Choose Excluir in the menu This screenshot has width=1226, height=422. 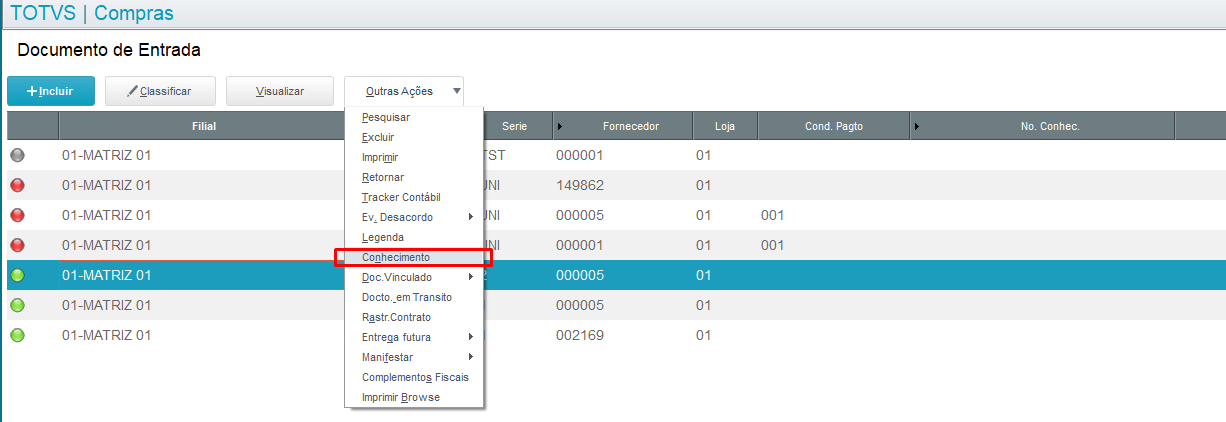[x=414, y=137]
